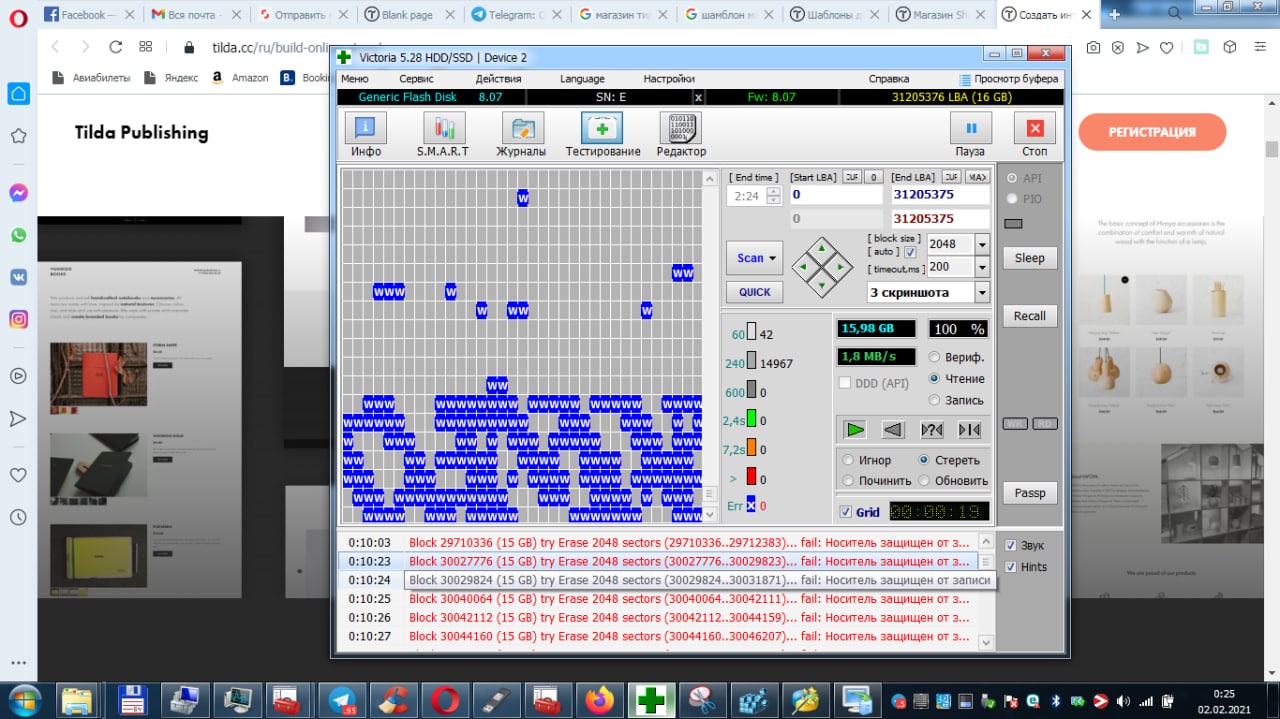Toggle the Grid checkbox
1280x719 pixels.
(846, 512)
